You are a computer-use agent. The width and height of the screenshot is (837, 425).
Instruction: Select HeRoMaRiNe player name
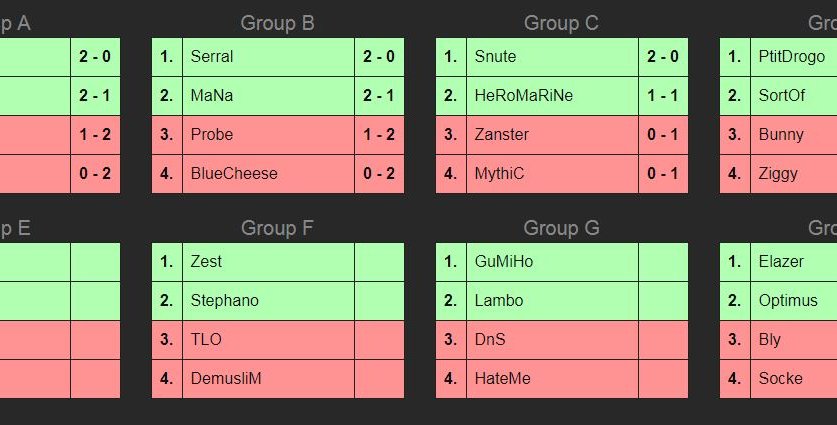pos(524,96)
